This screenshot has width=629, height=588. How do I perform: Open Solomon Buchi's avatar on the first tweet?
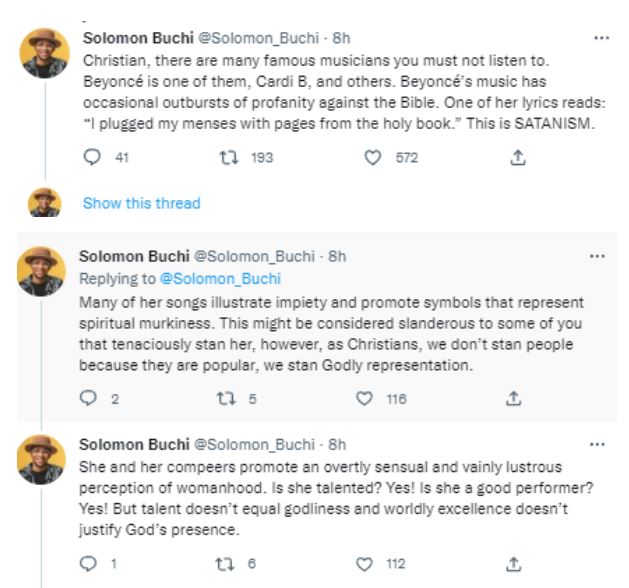tap(44, 52)
